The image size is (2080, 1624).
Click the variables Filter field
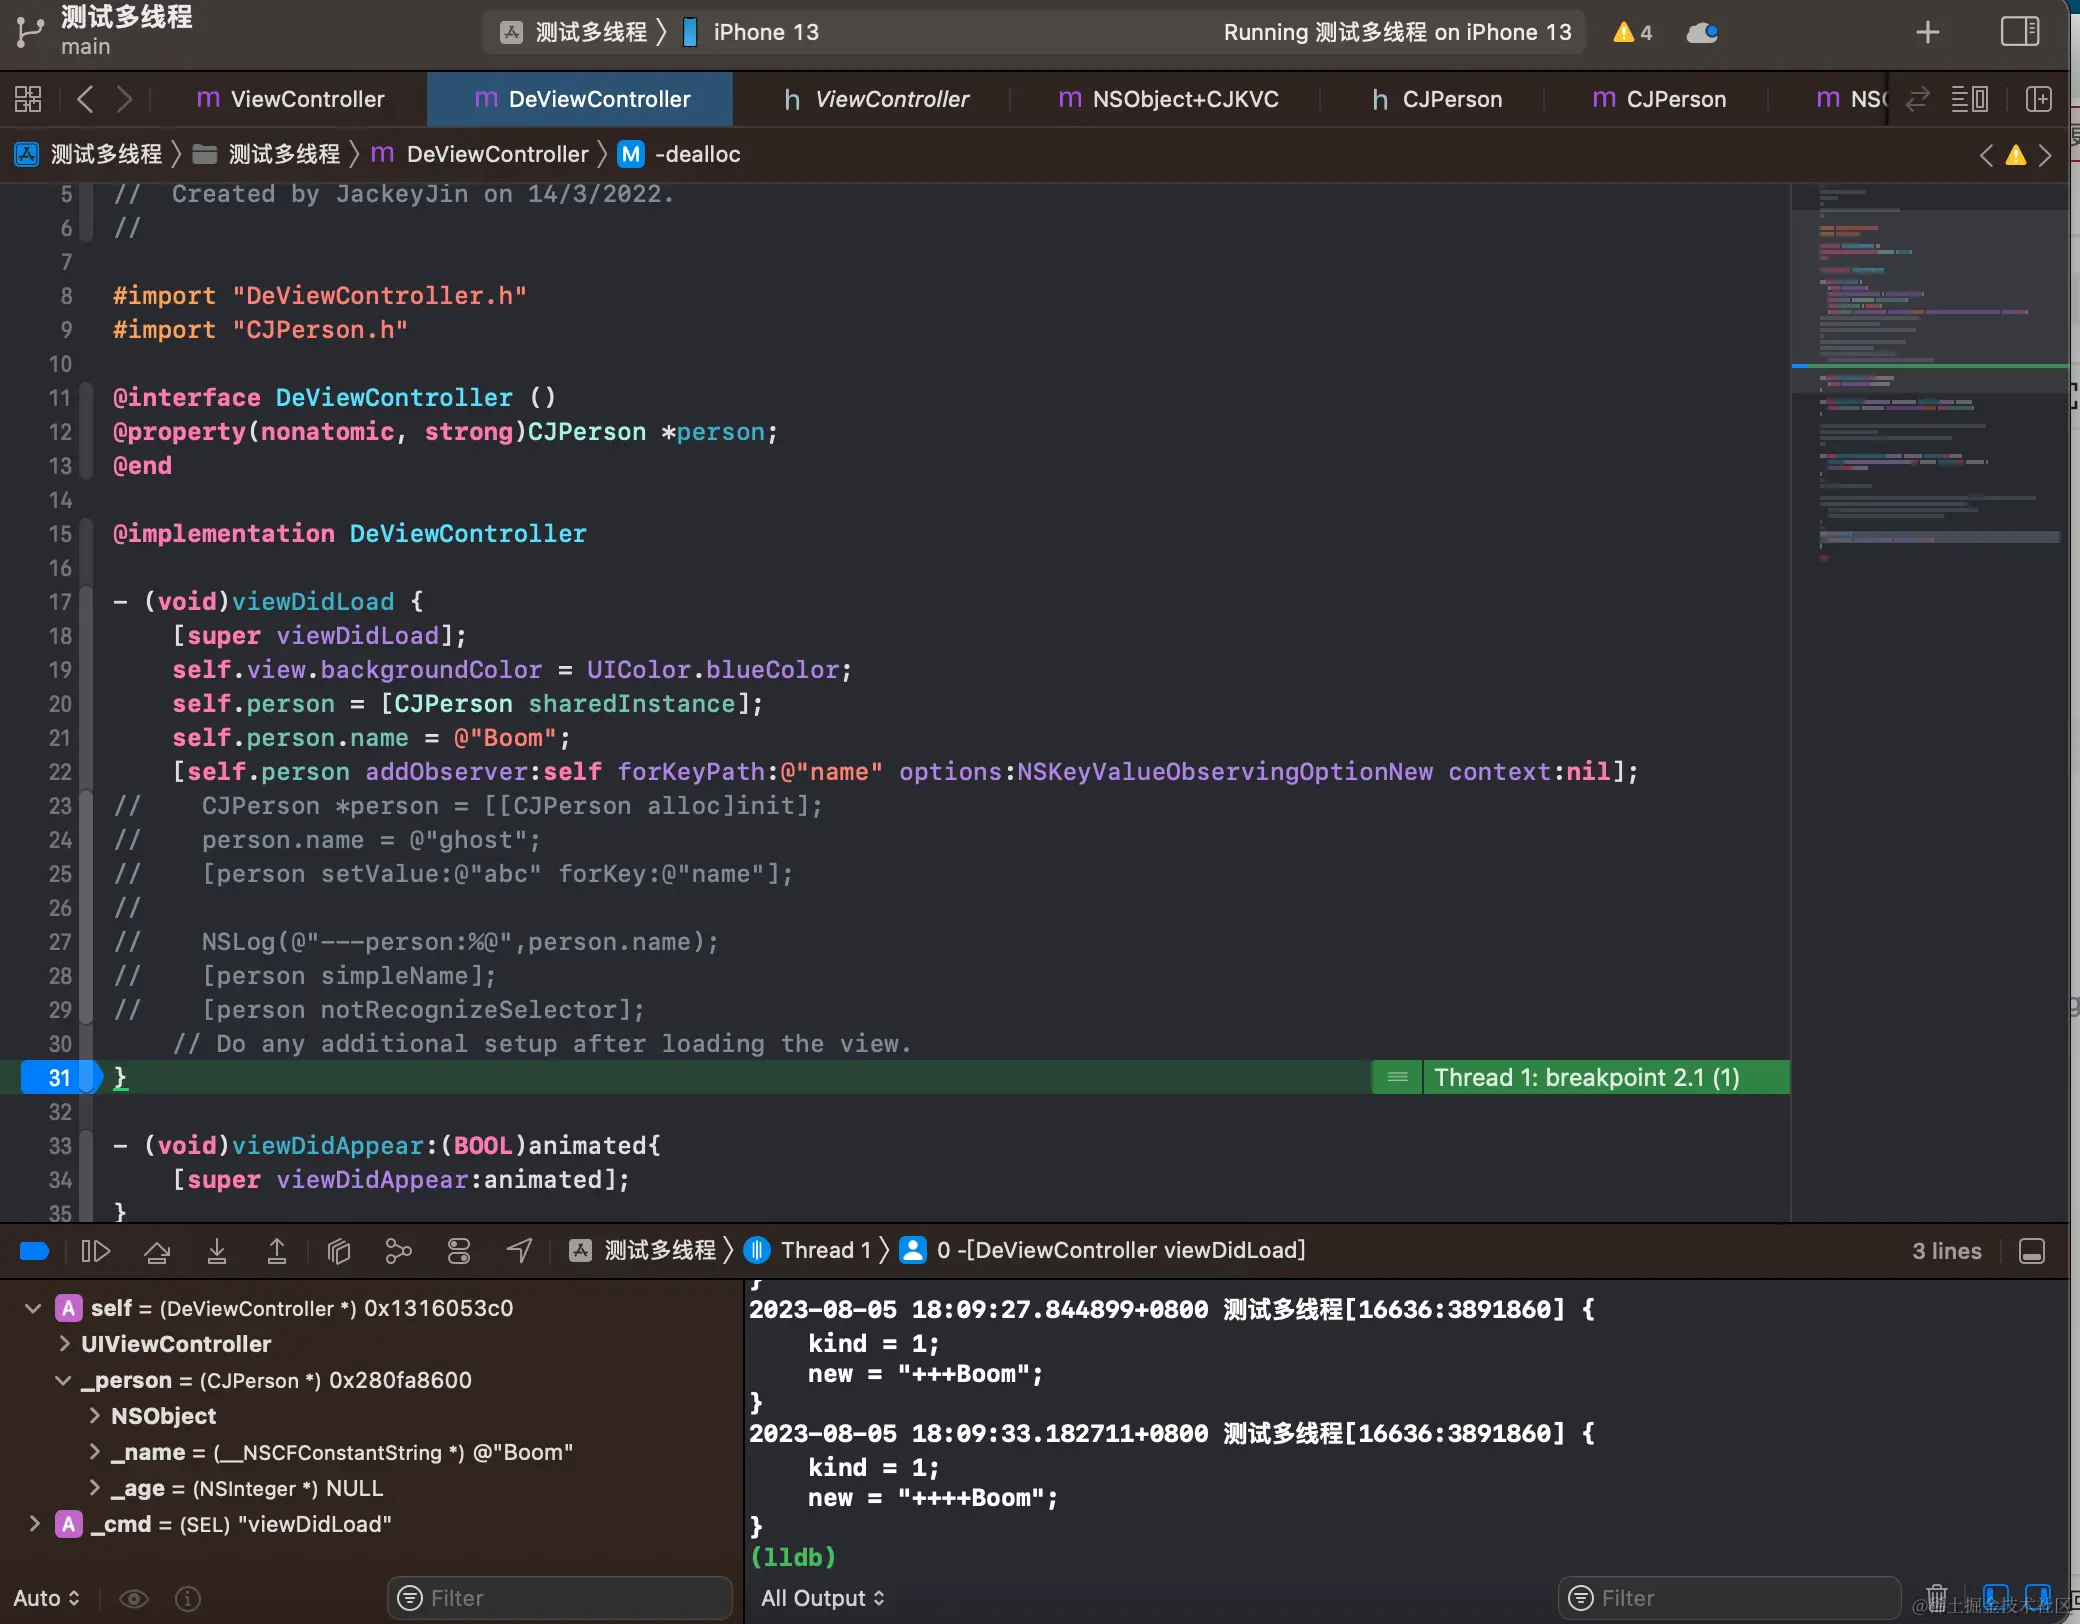[x=560, y=1598]
